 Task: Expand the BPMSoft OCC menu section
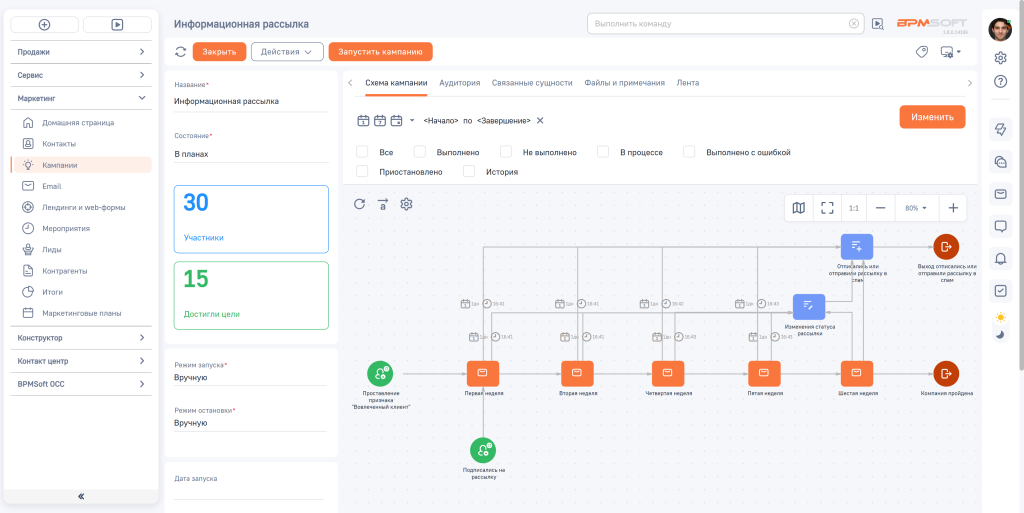click(x=81, y=384)
